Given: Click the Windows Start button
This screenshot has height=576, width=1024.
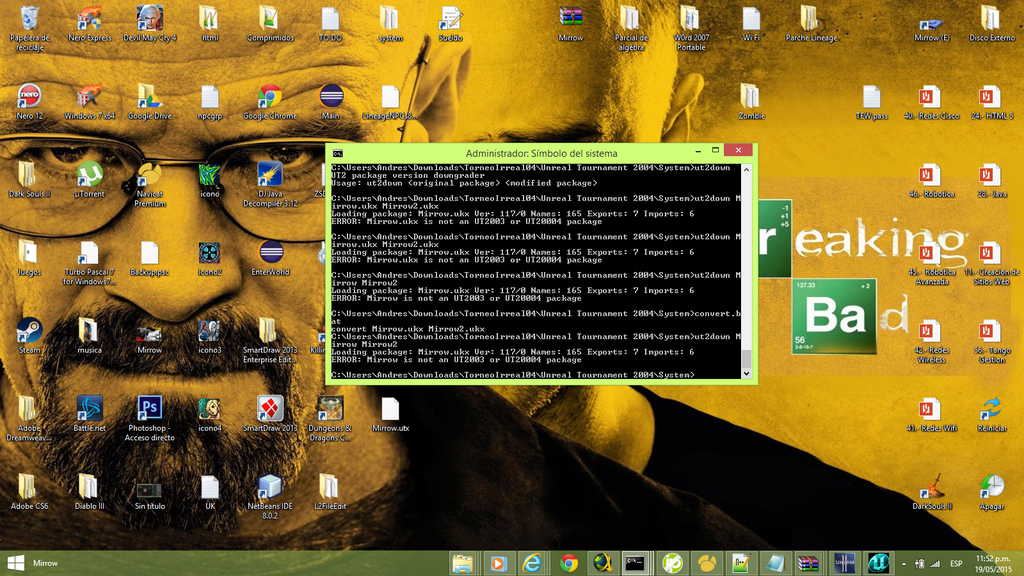Looking at the screenshot, I should [x=15, y=563].
